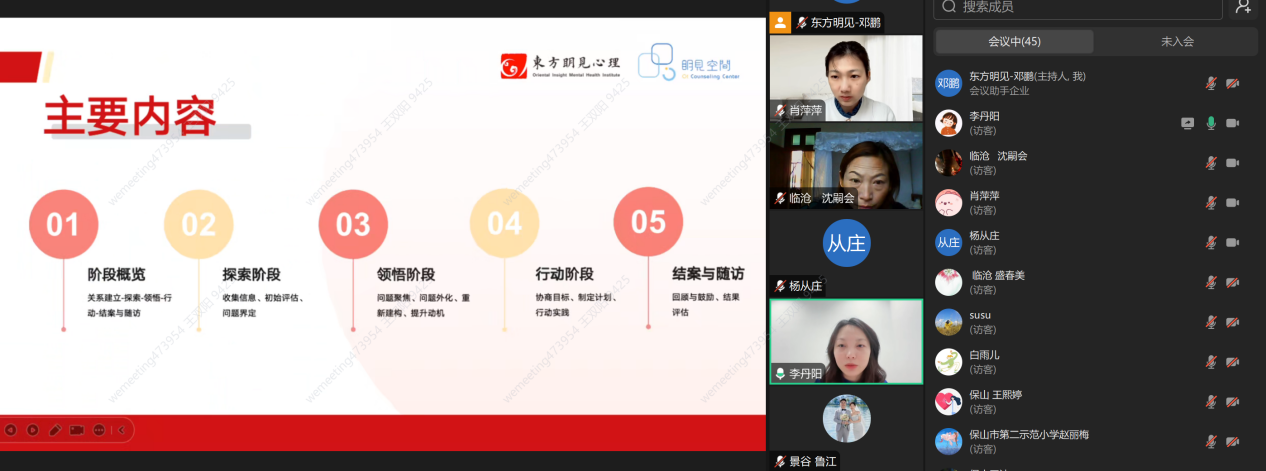Switch to the 会议中(45) tab
Image resolution: width=1266 pixels, height=471 pixels.
coord(1014,41)
